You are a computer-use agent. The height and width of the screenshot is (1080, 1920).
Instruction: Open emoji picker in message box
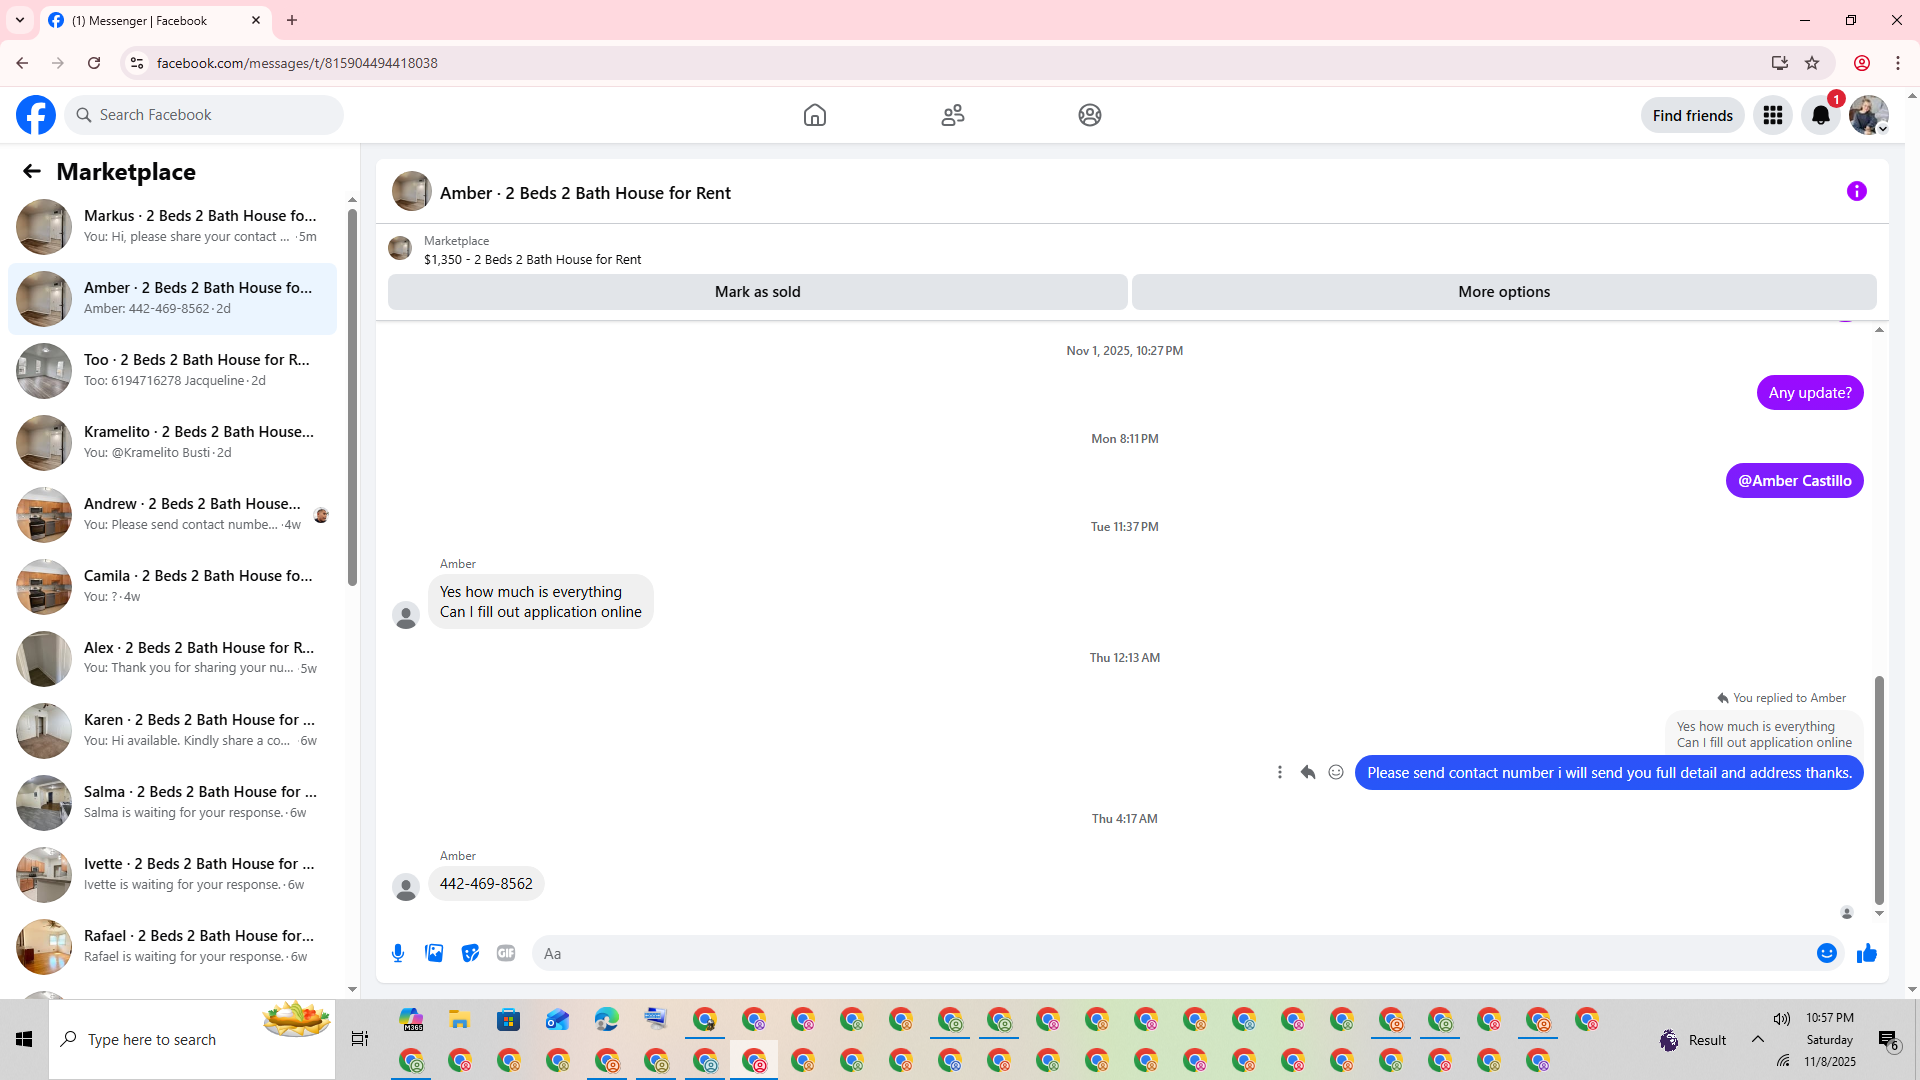pos(1826,953)
